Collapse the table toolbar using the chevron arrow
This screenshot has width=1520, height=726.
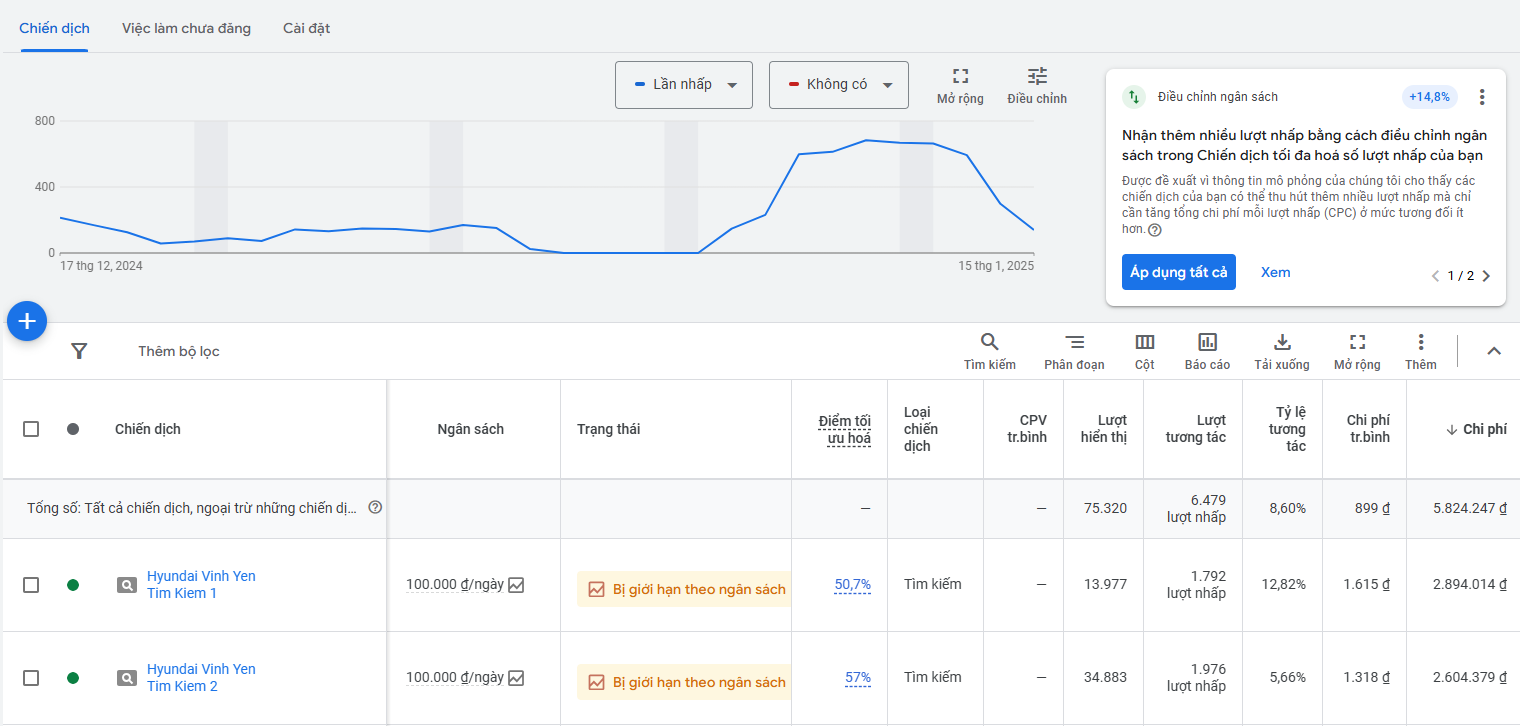pos(1494,351)
